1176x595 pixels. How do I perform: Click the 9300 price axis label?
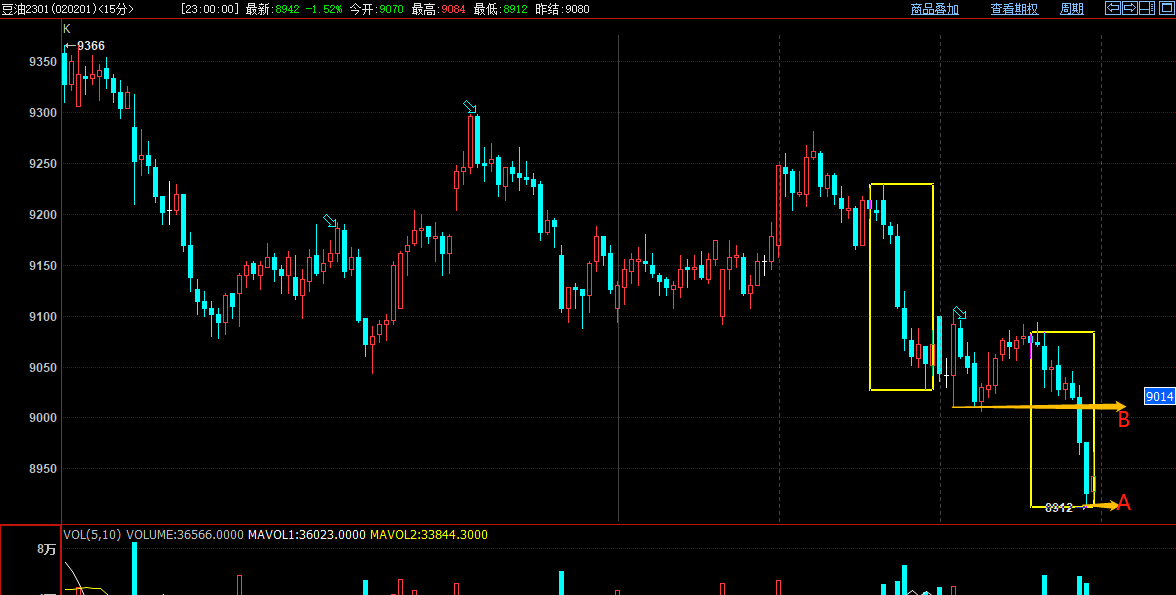tap(43, 113)
